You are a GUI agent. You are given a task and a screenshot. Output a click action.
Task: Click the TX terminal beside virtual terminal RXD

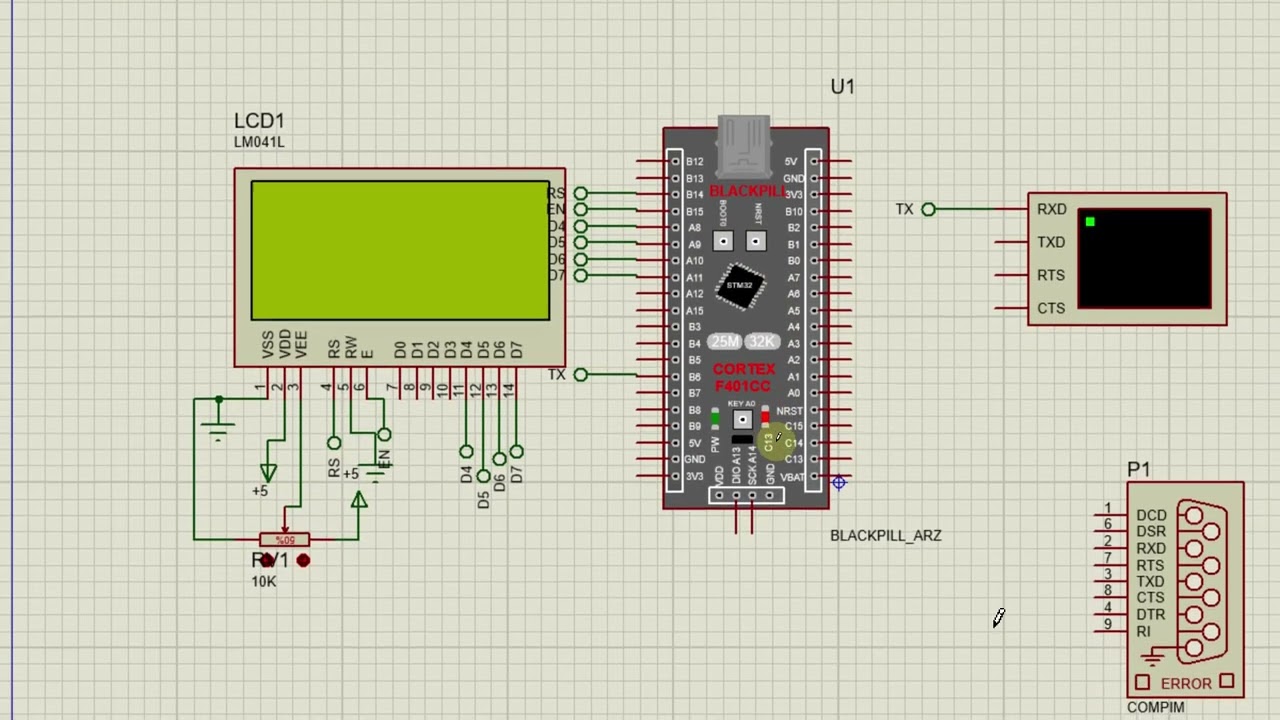tap(928, 209)
